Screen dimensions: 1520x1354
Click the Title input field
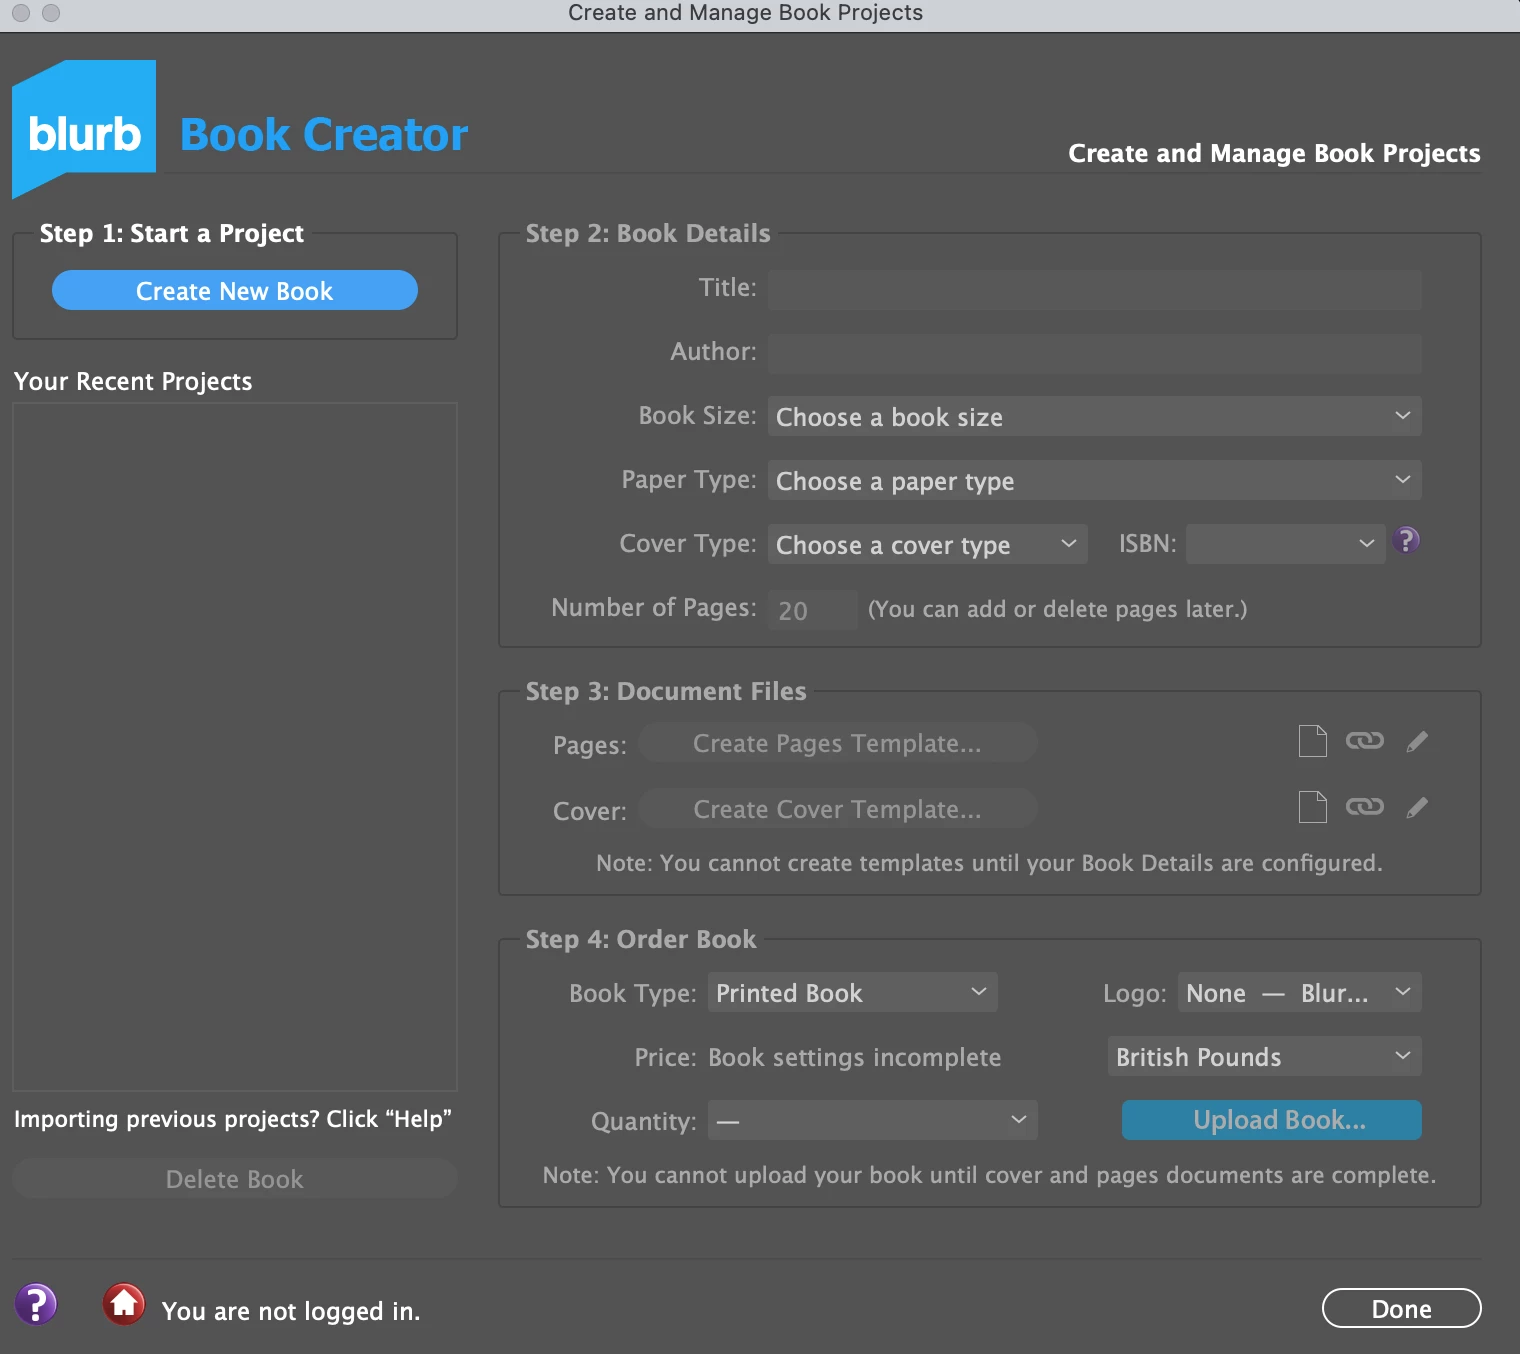(1094, 289)
